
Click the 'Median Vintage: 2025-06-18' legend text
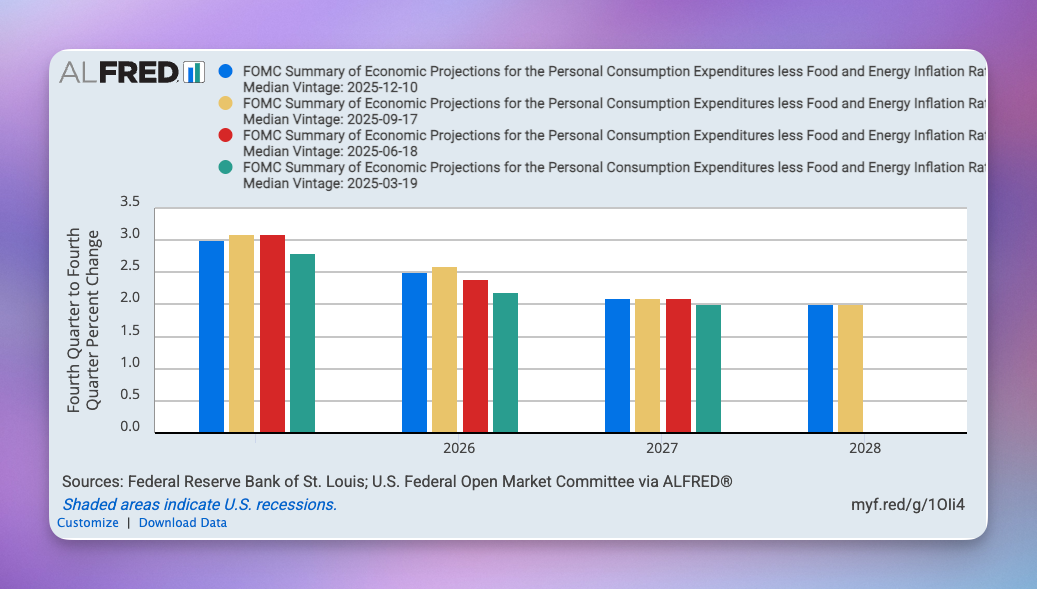tap(319, 151)
